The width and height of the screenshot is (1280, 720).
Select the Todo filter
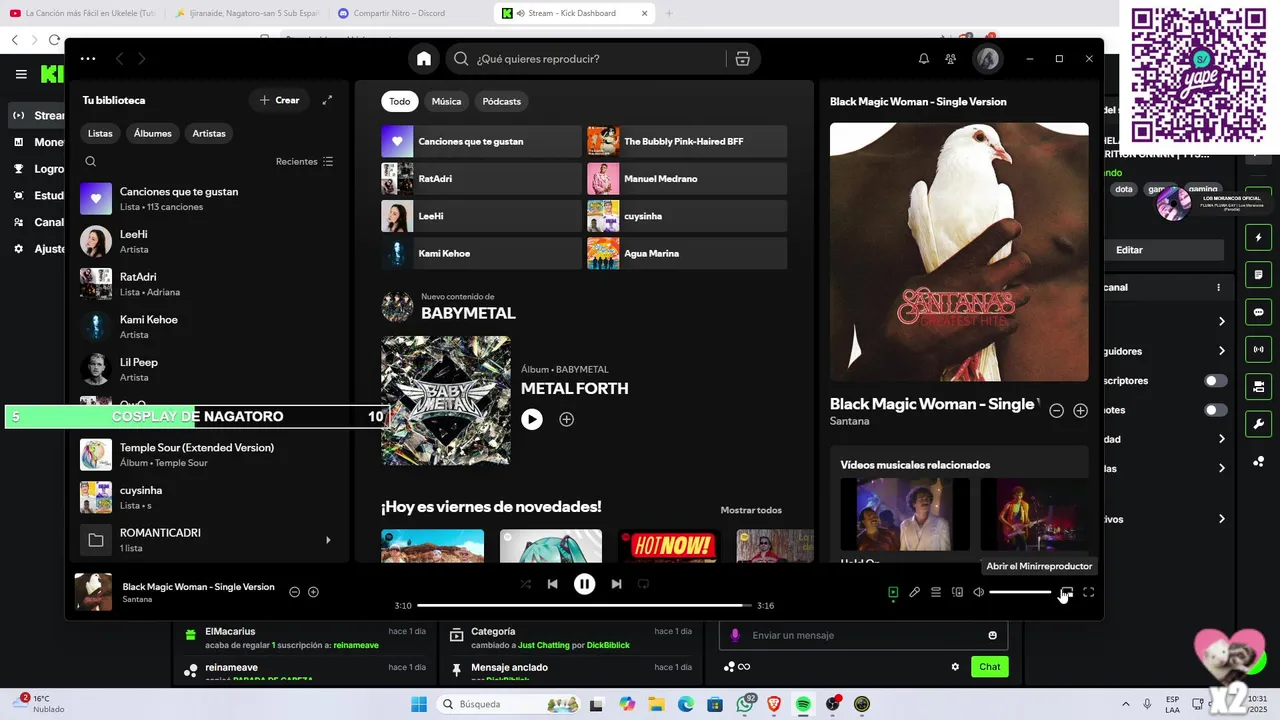400,101
